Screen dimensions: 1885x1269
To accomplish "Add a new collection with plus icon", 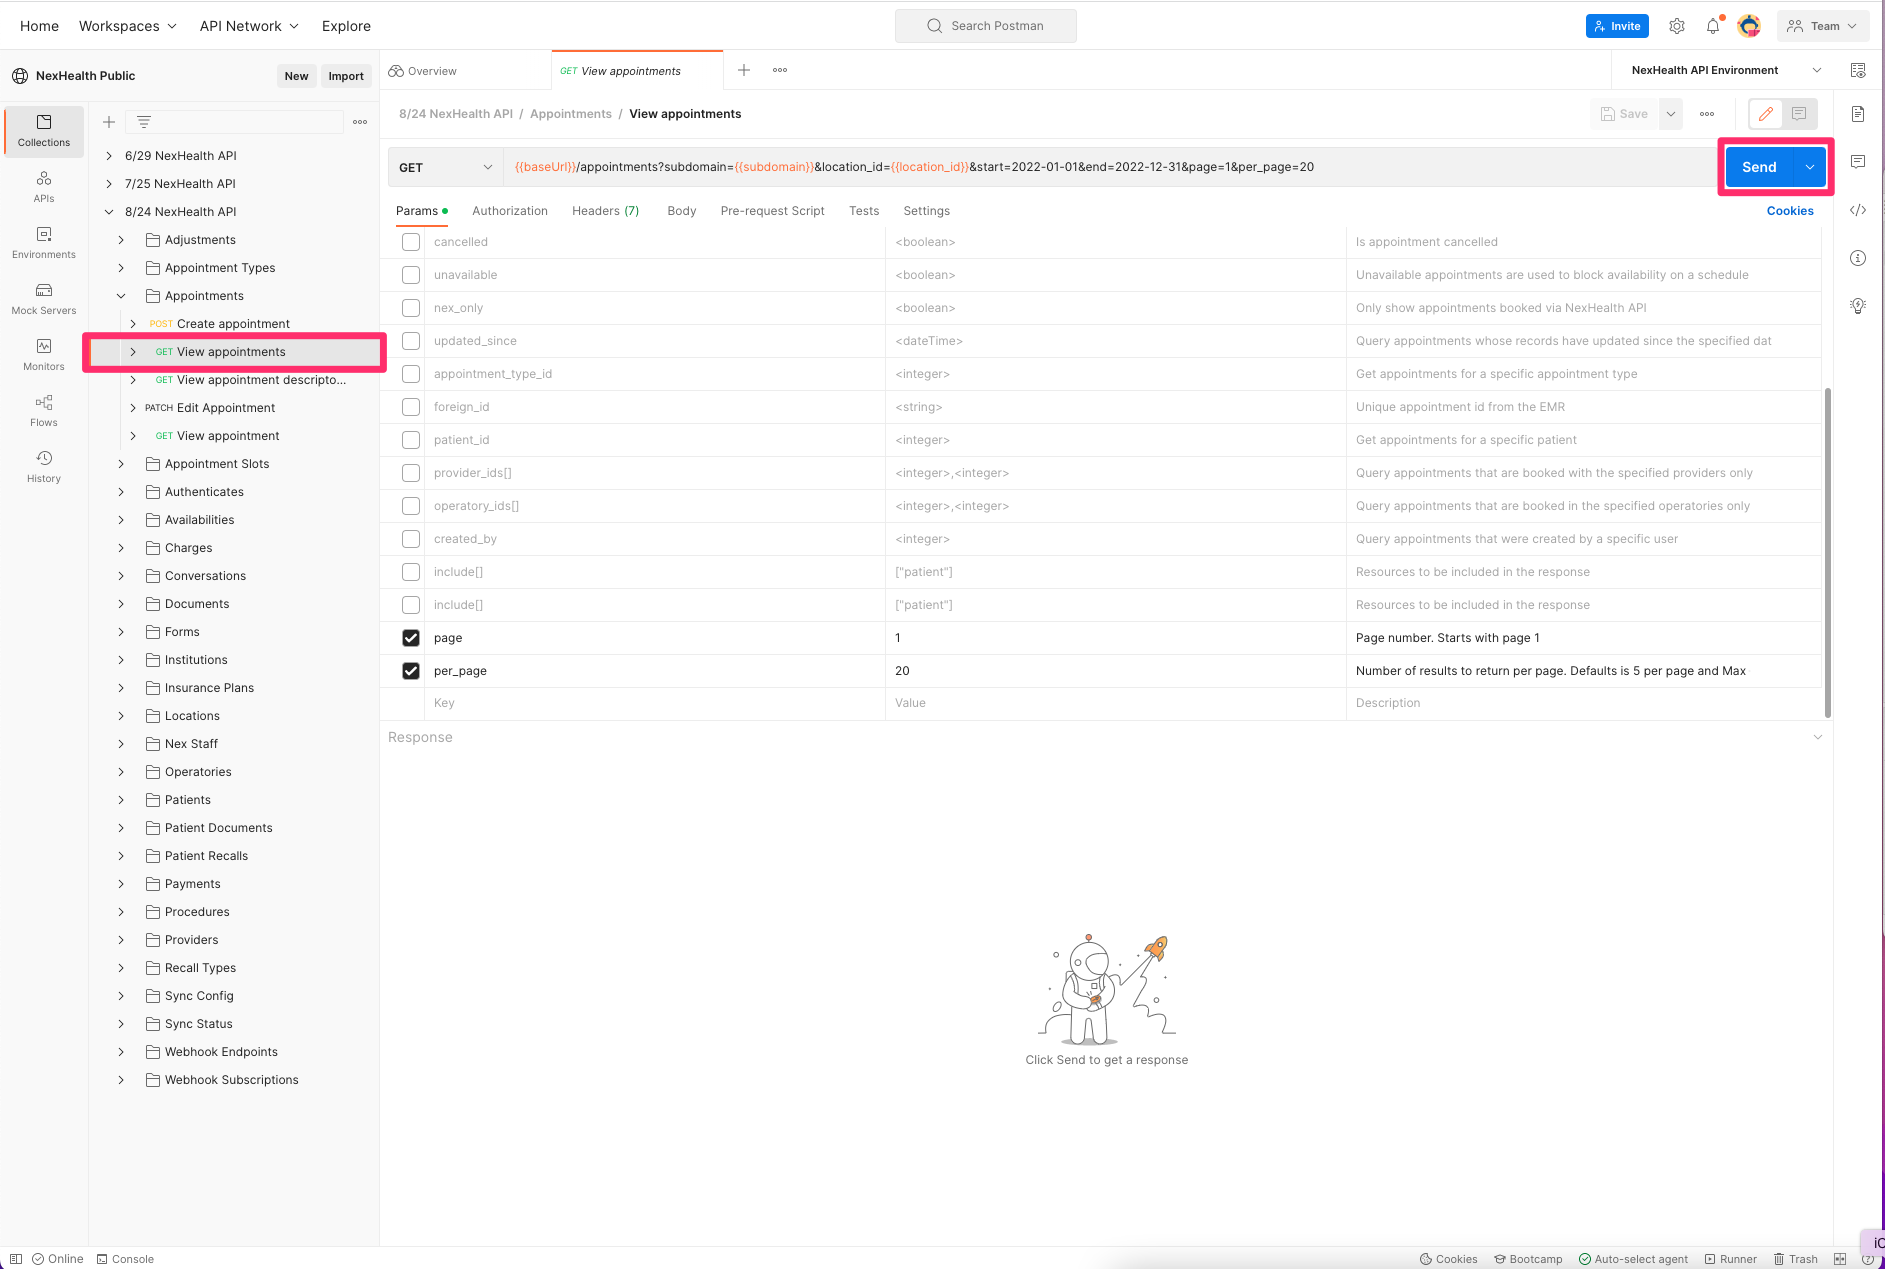I will point(109,122).
